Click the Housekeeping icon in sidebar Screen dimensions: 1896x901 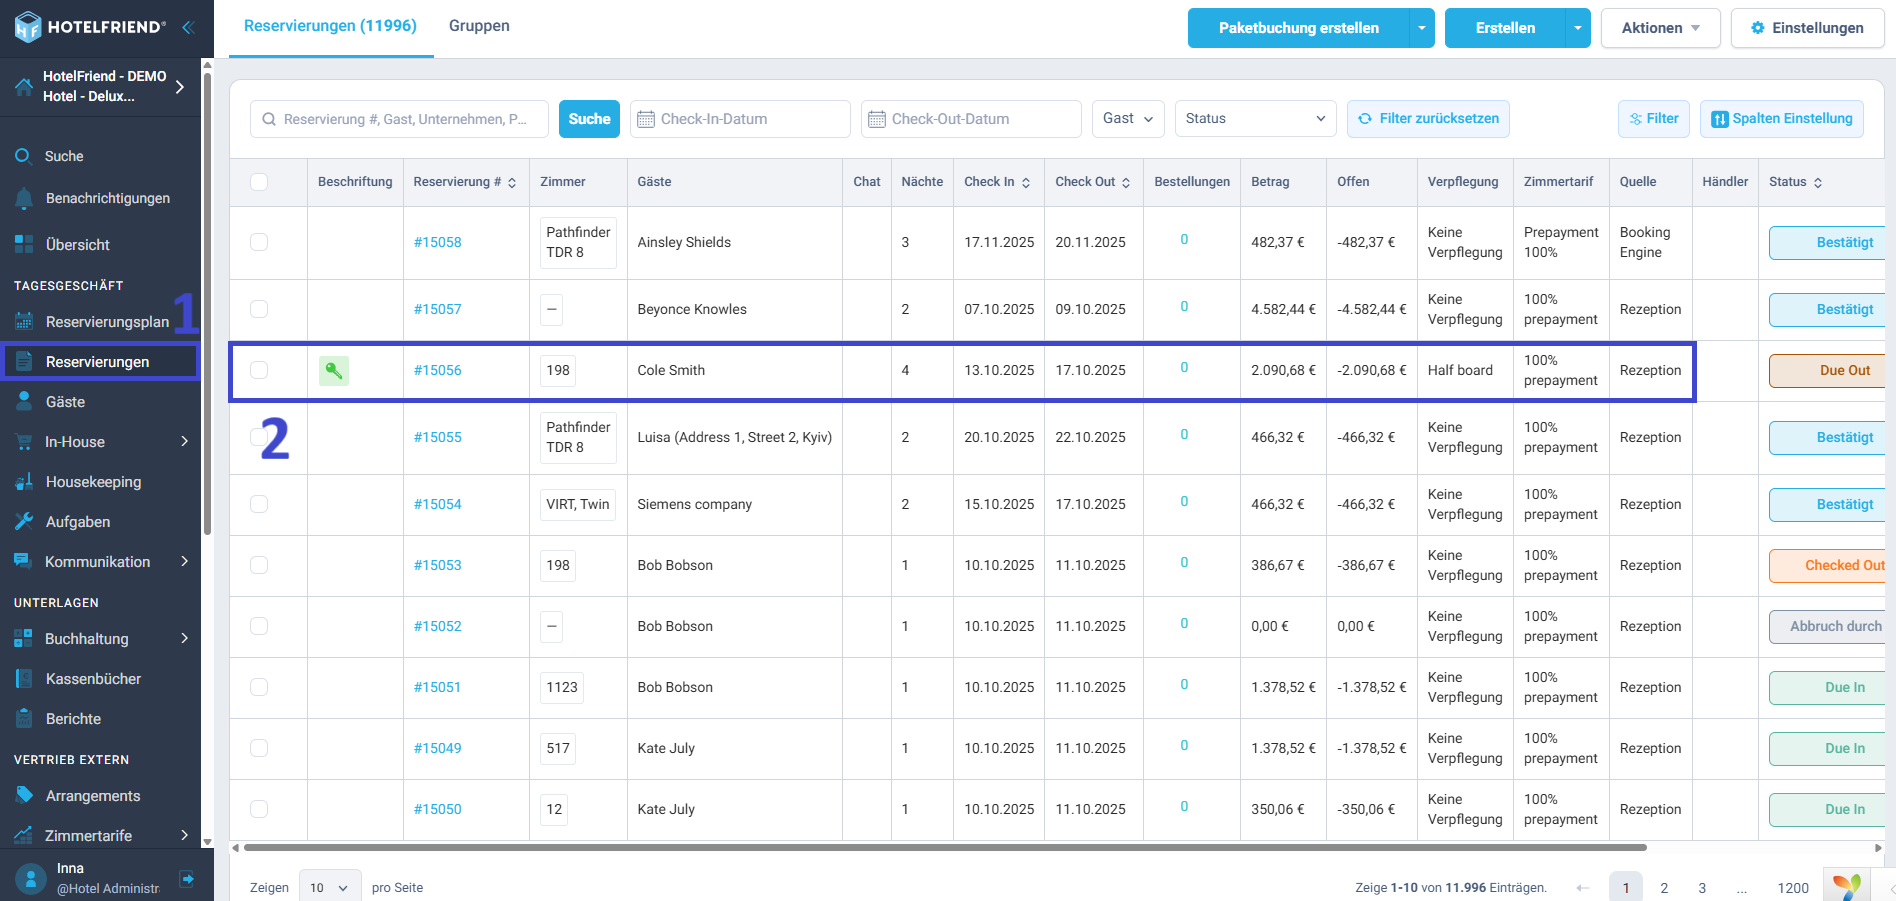[24, 482]
